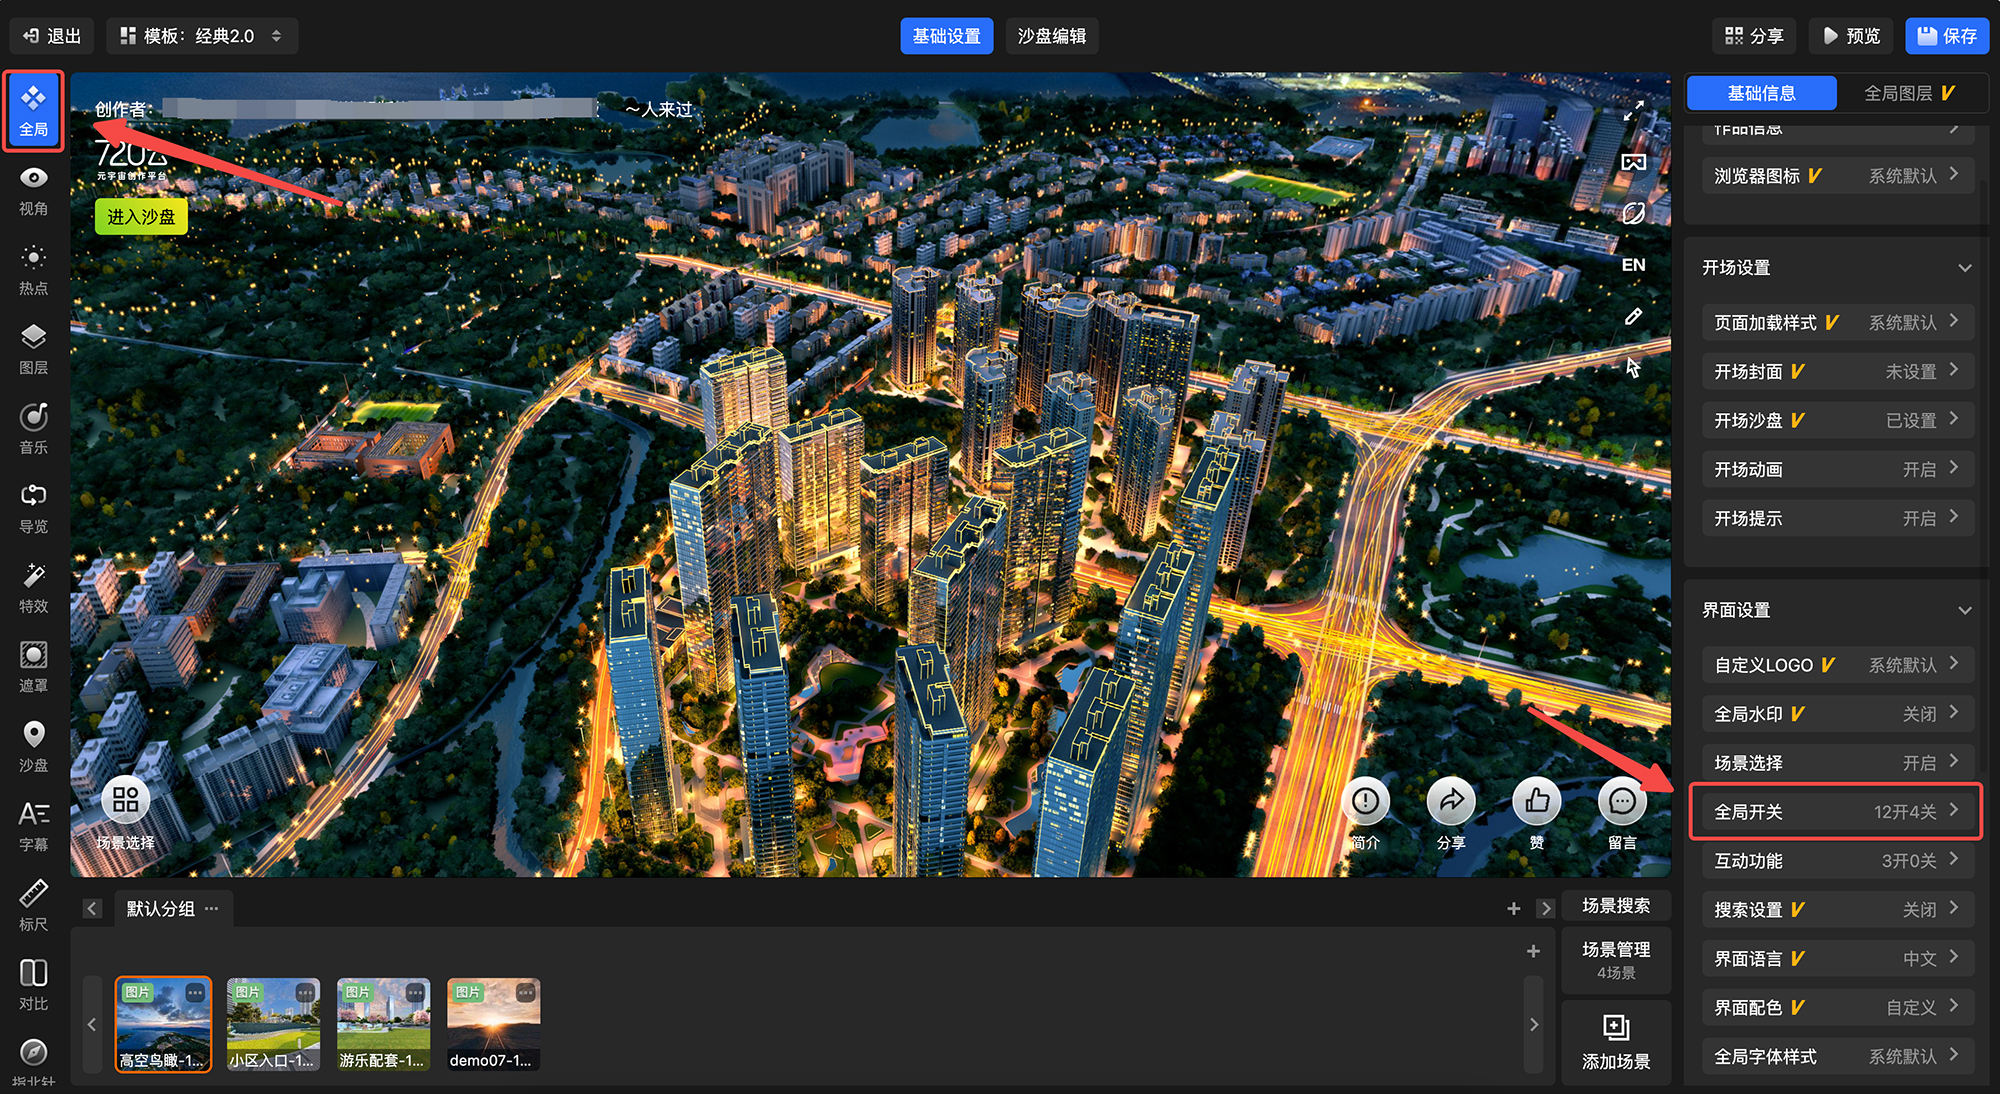
Task: Switch to 沙盘编辑 tab
Action: click(1051, 36)
